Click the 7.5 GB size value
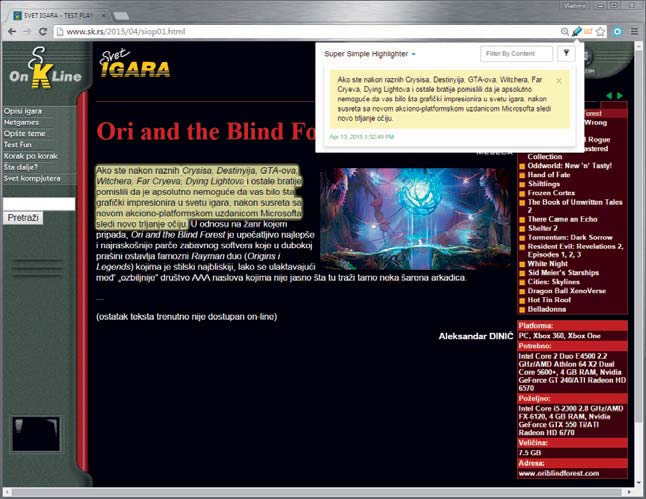Screen dimensions: 646x499 529,453
